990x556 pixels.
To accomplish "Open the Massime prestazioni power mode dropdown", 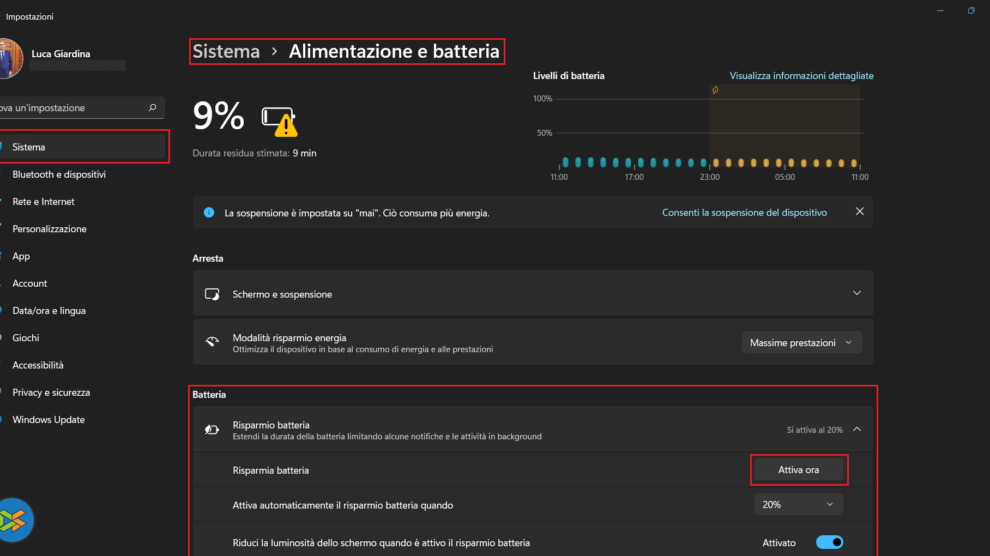I will 801,343.
